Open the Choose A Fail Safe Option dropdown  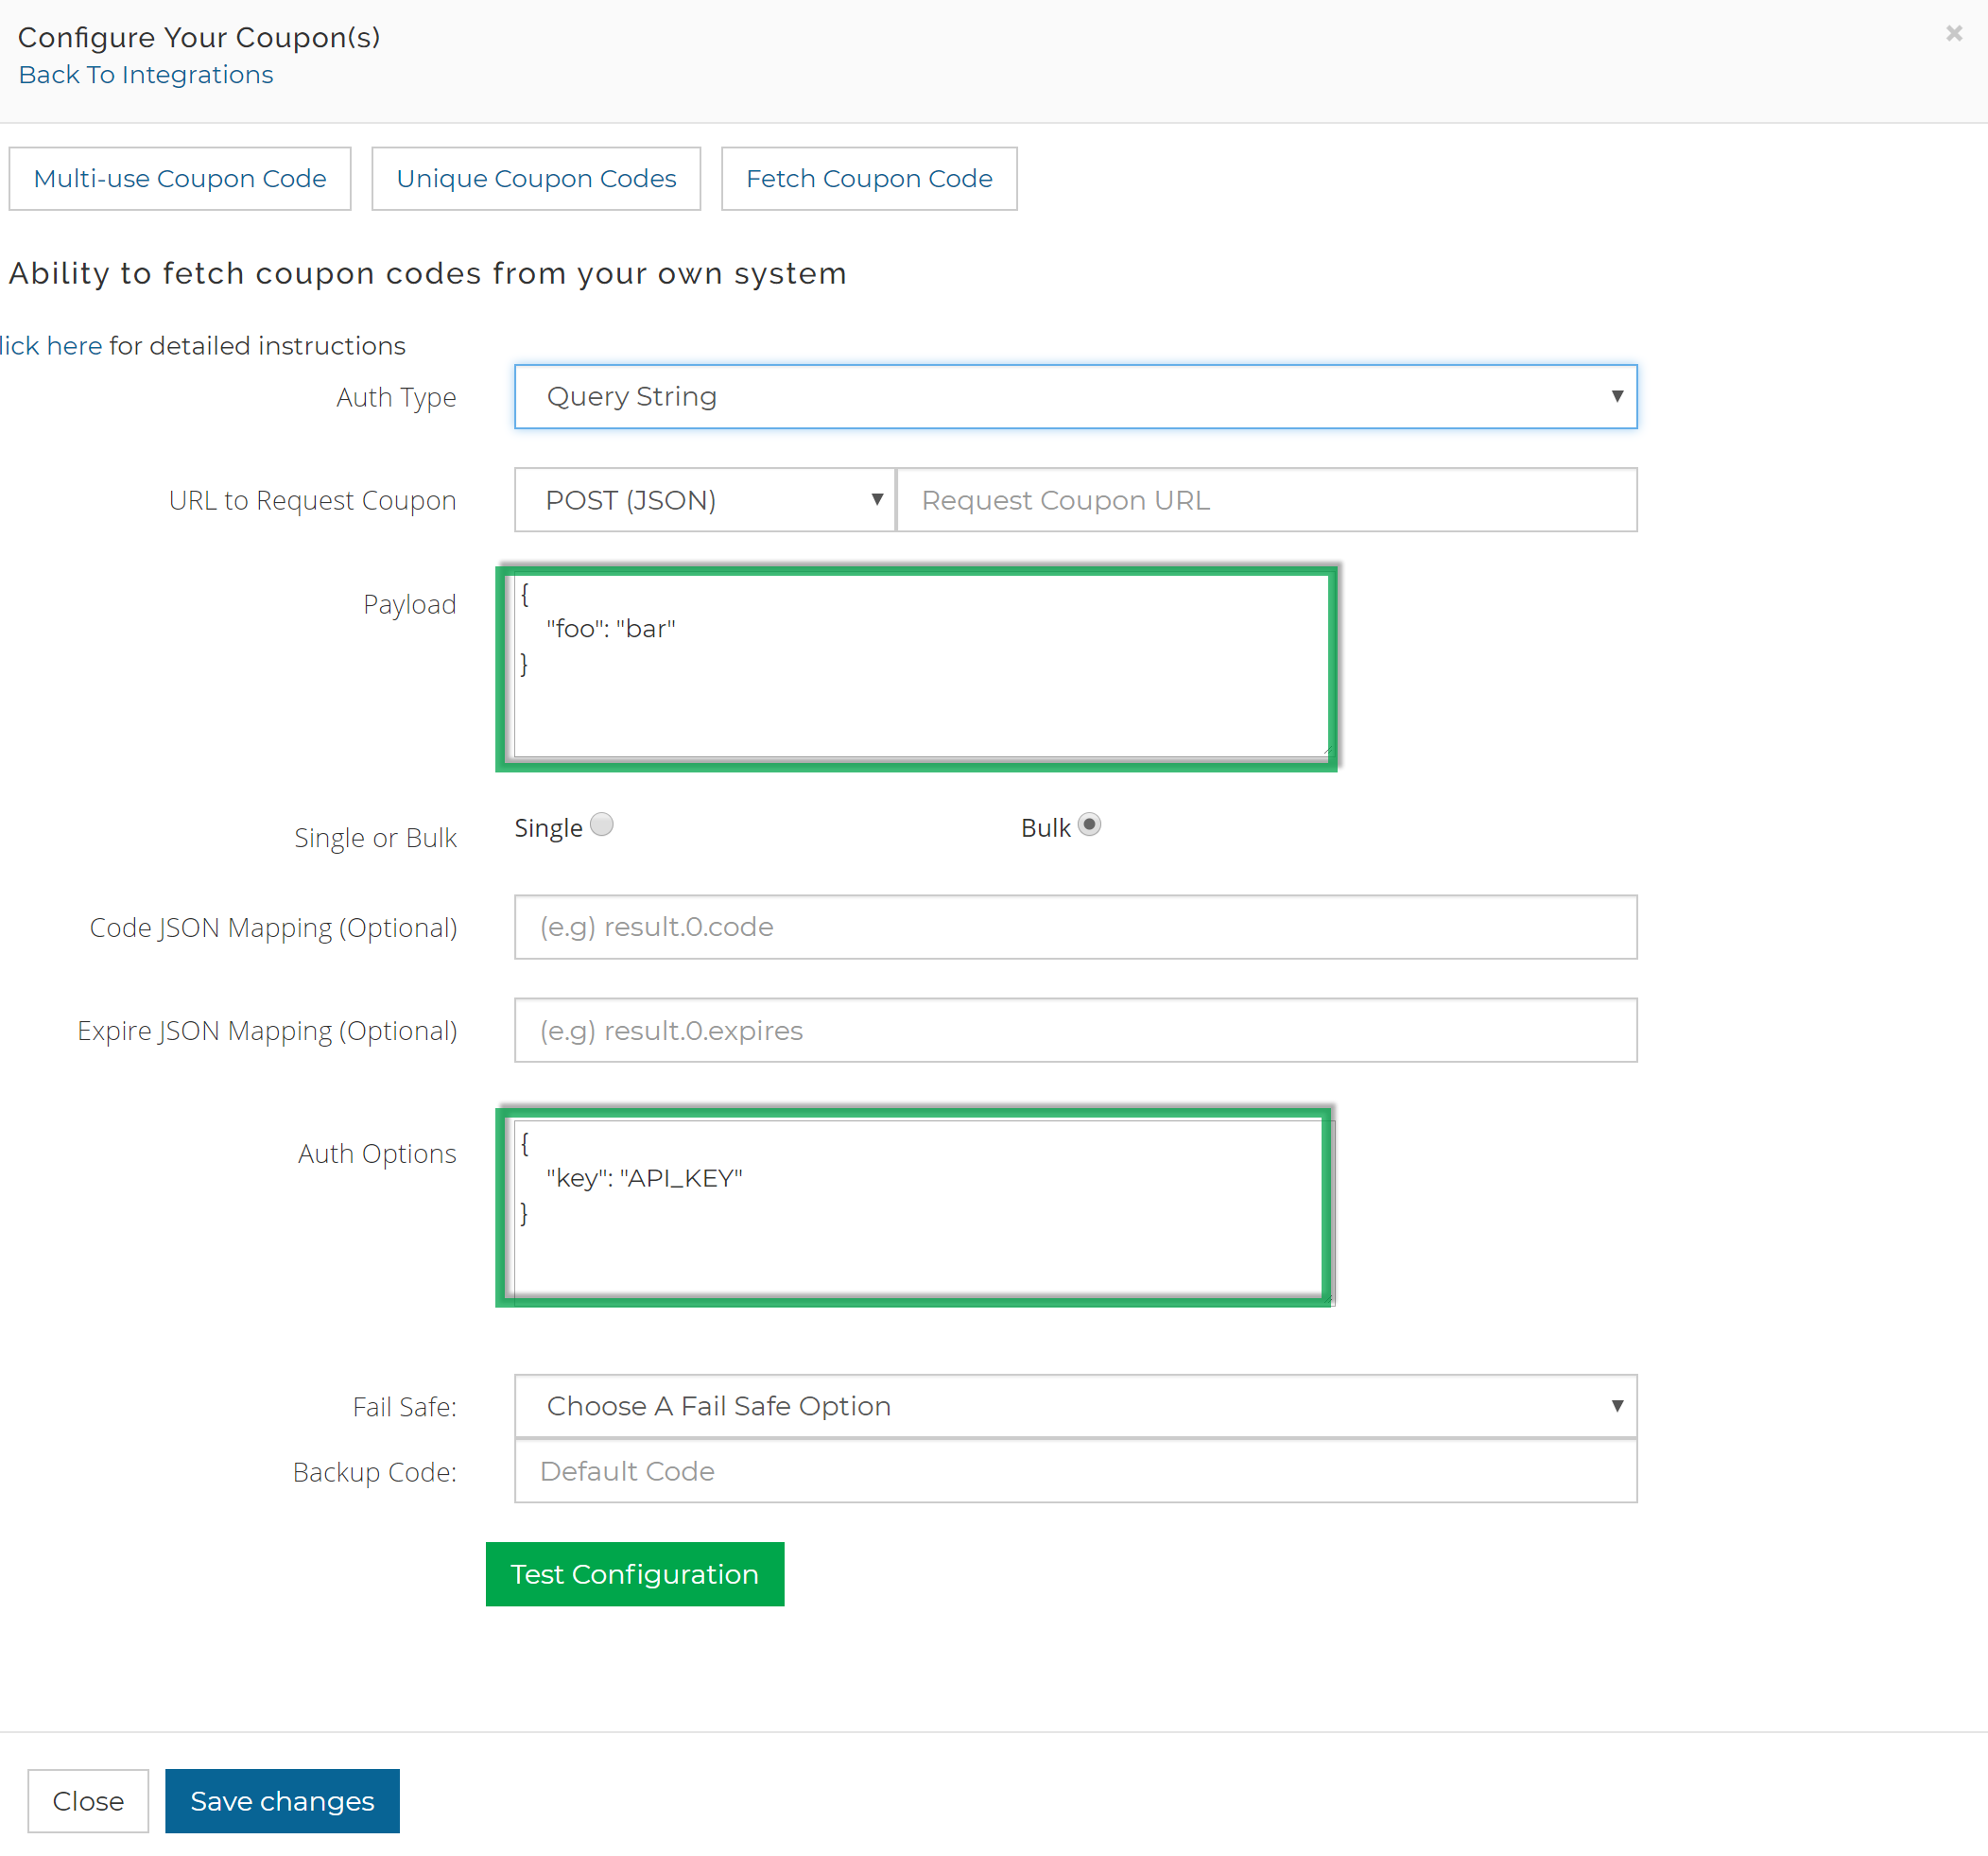1075,1405
